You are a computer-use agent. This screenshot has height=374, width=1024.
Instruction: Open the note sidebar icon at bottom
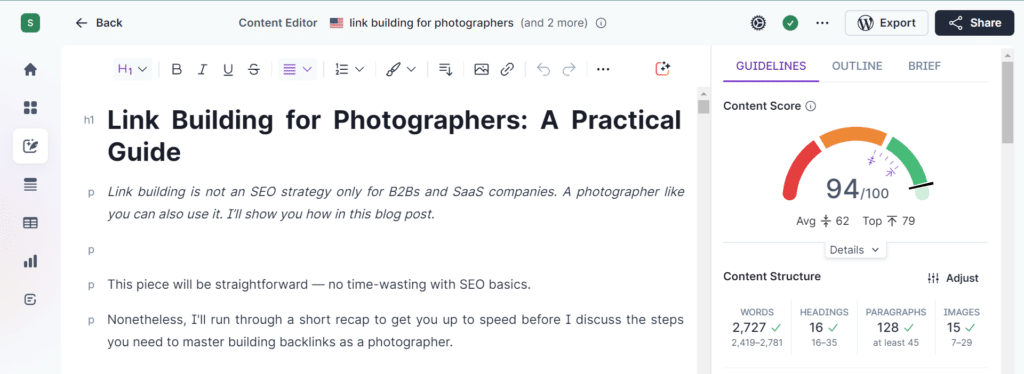point(30,300)
